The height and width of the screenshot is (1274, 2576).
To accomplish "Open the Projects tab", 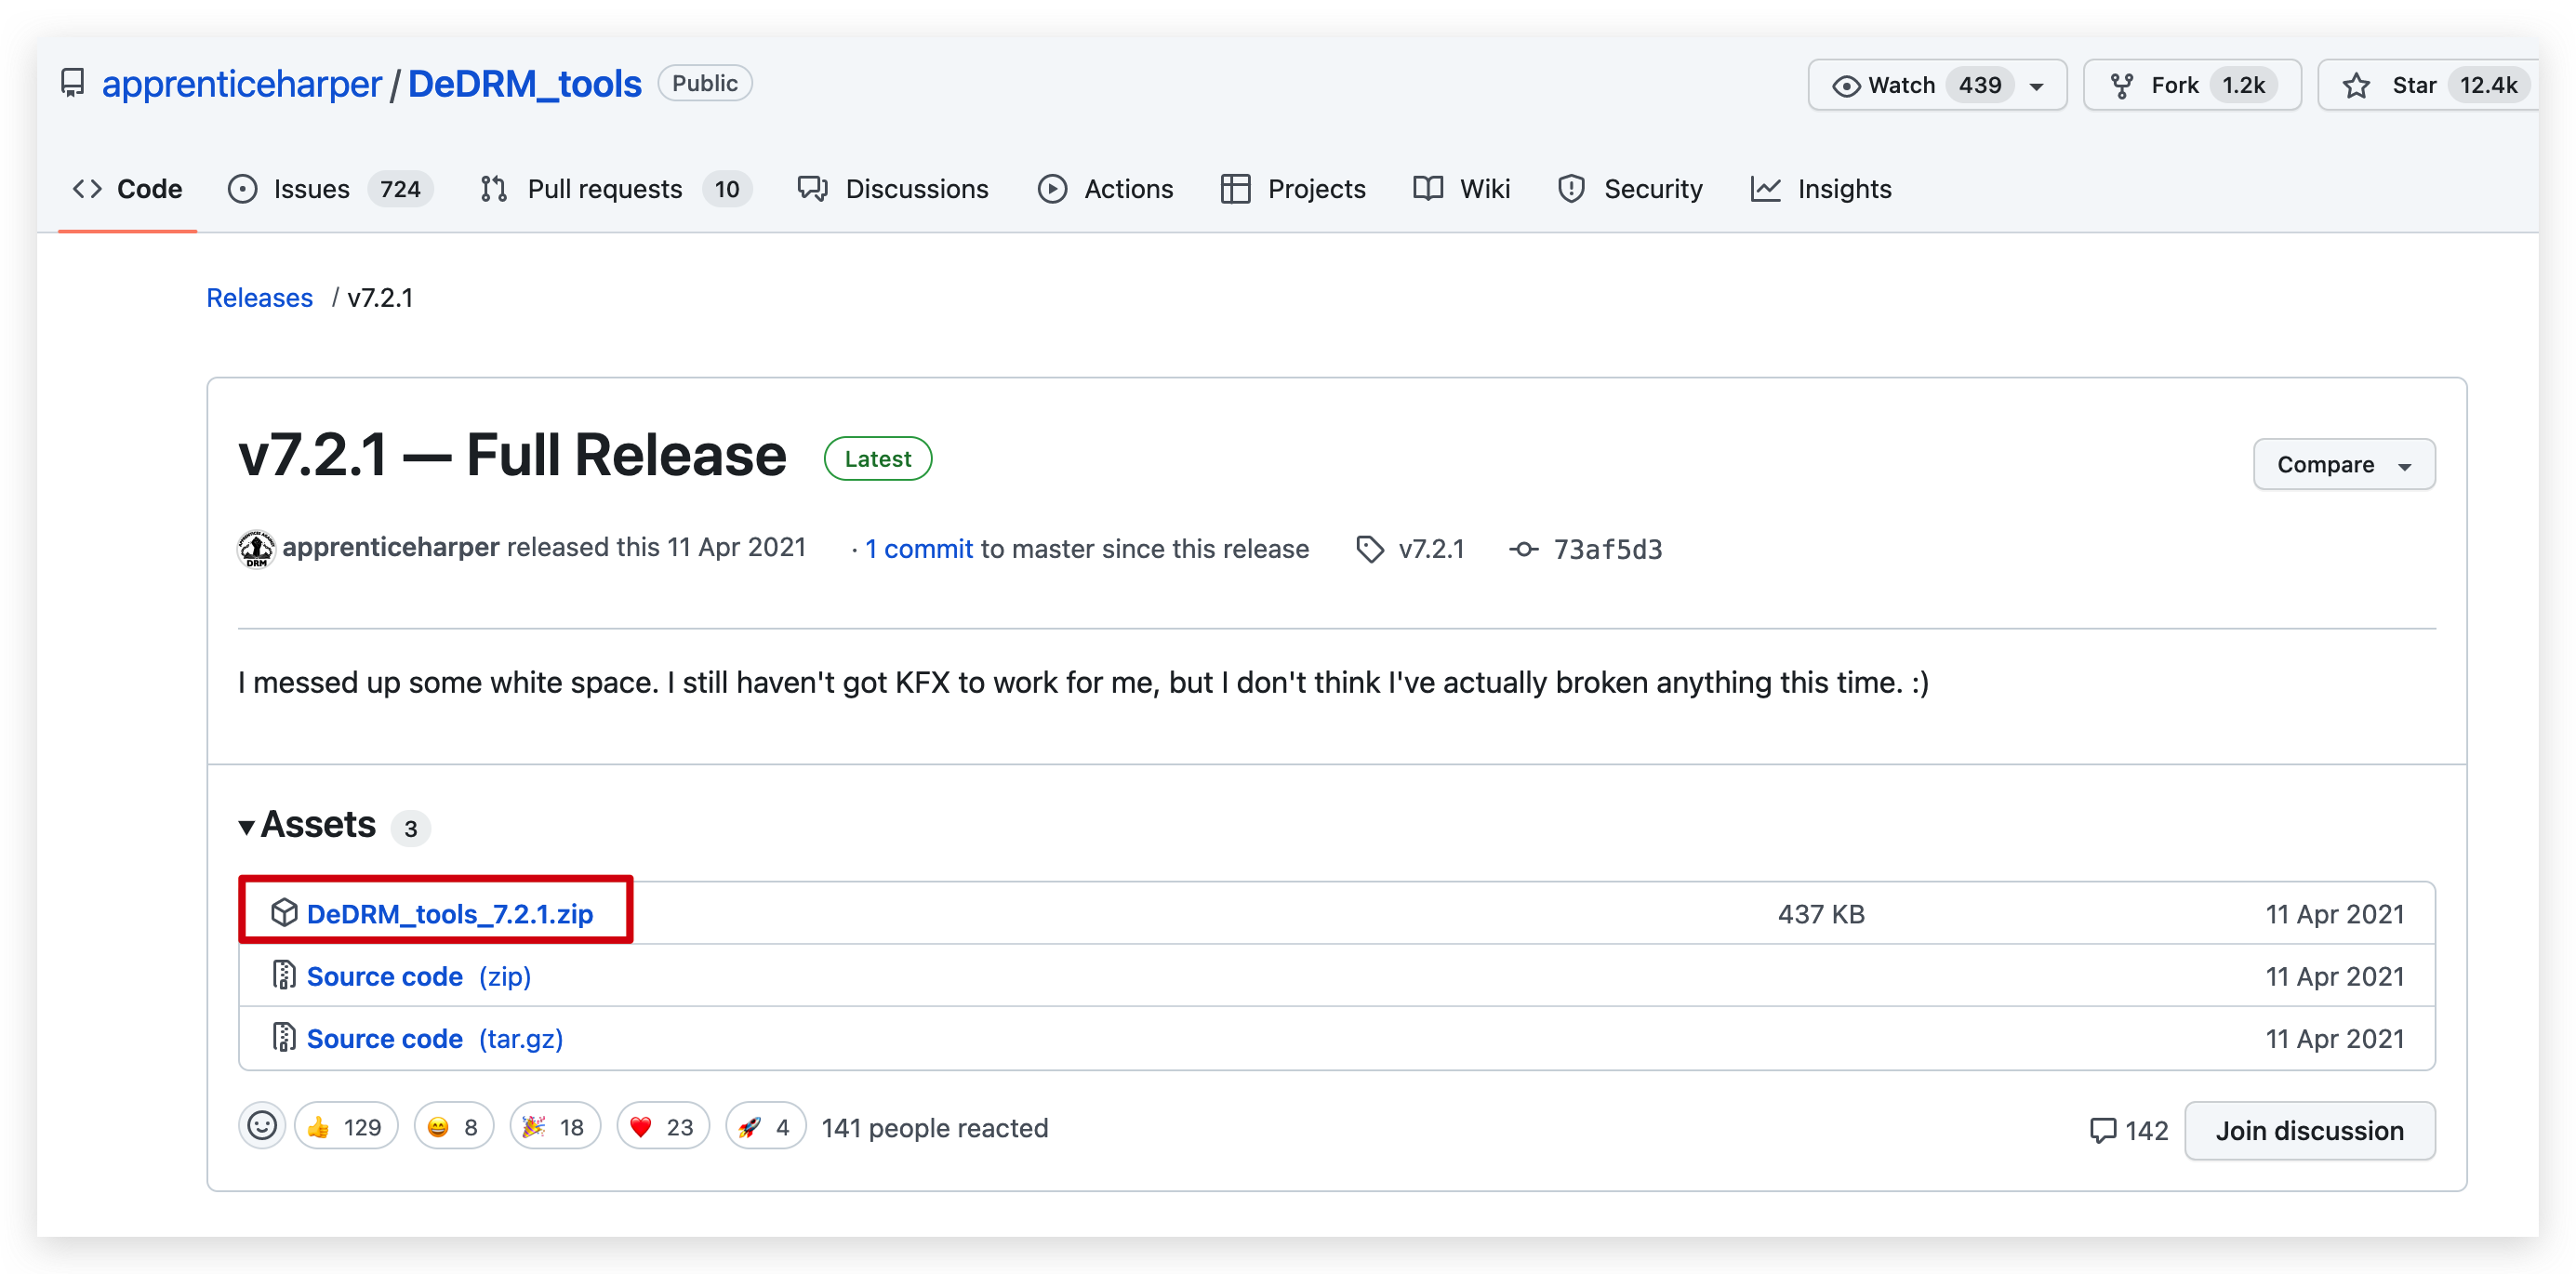I will [x=1293, y=188].
